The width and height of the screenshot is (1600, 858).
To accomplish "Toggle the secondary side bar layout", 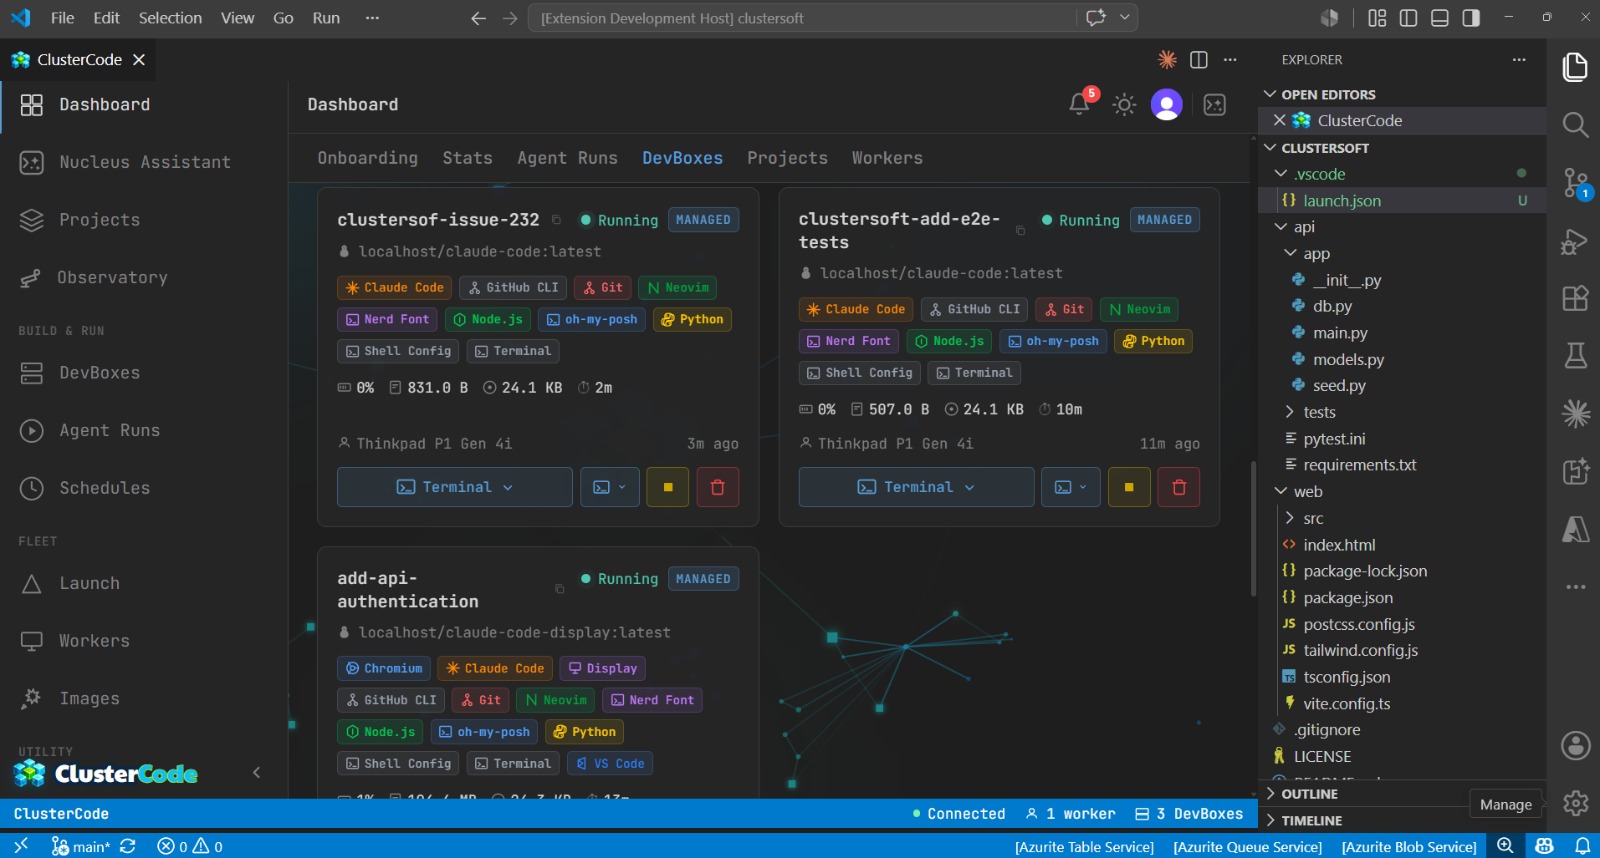I will tap(1471, 18).
